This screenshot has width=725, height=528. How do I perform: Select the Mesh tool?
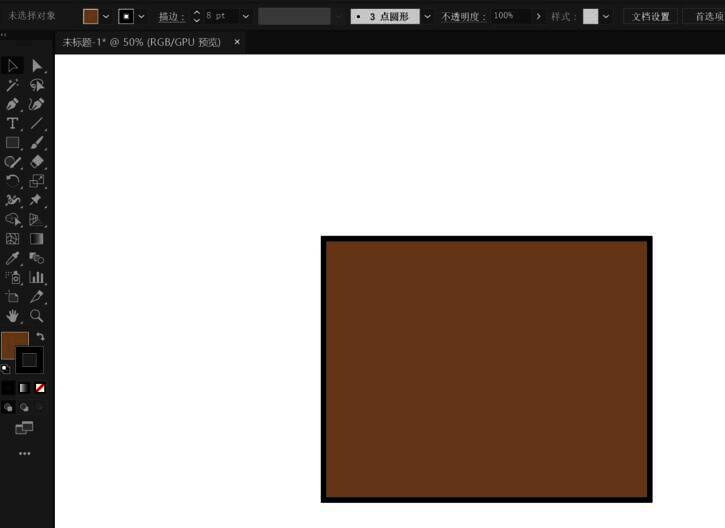pyautogui.click(x=12, y=239)
